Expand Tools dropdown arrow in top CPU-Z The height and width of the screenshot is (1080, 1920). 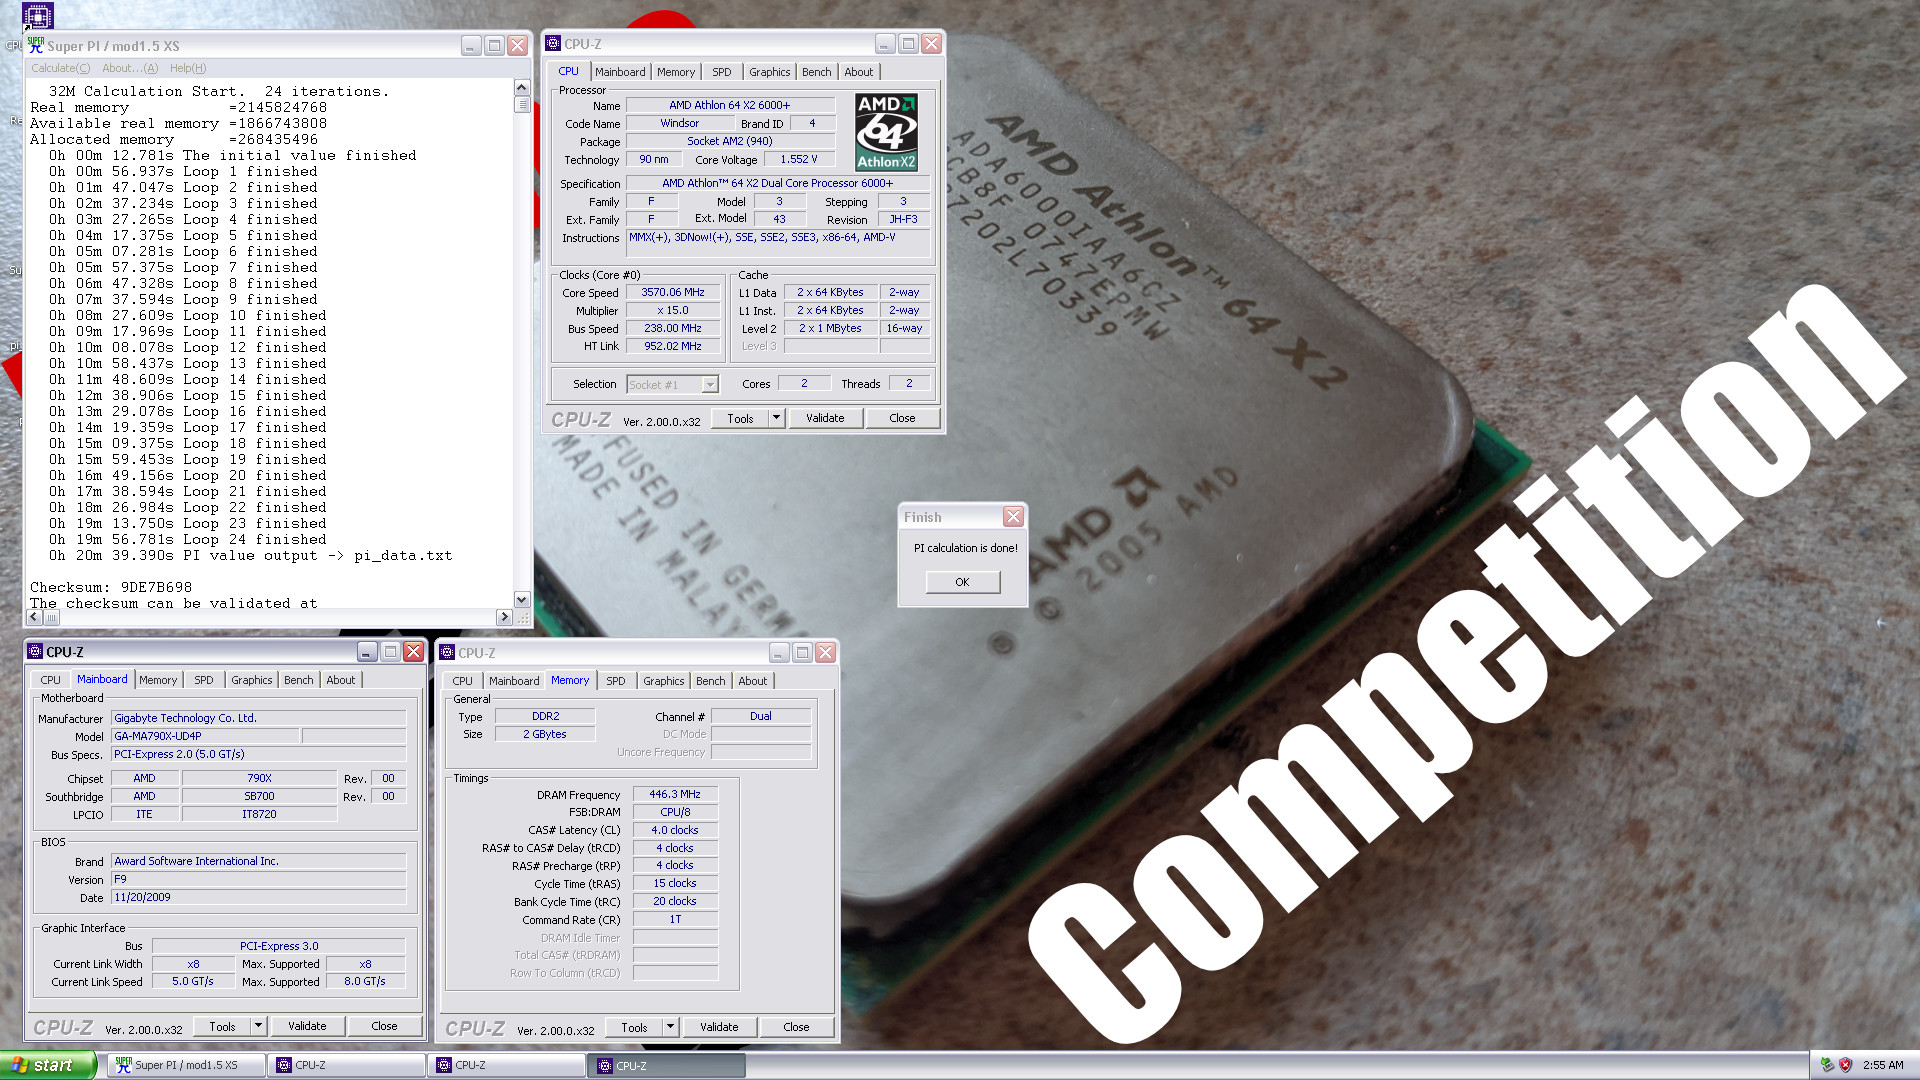click(x=776, y=418)
